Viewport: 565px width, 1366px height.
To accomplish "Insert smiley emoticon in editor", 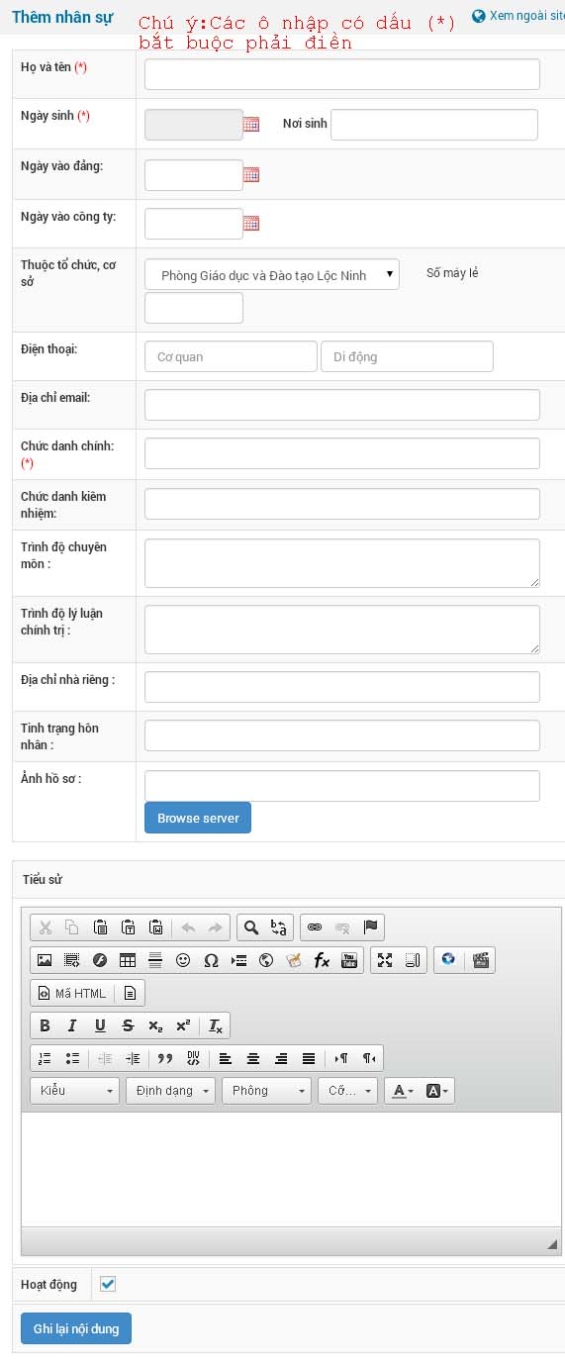I will point(183,960).
